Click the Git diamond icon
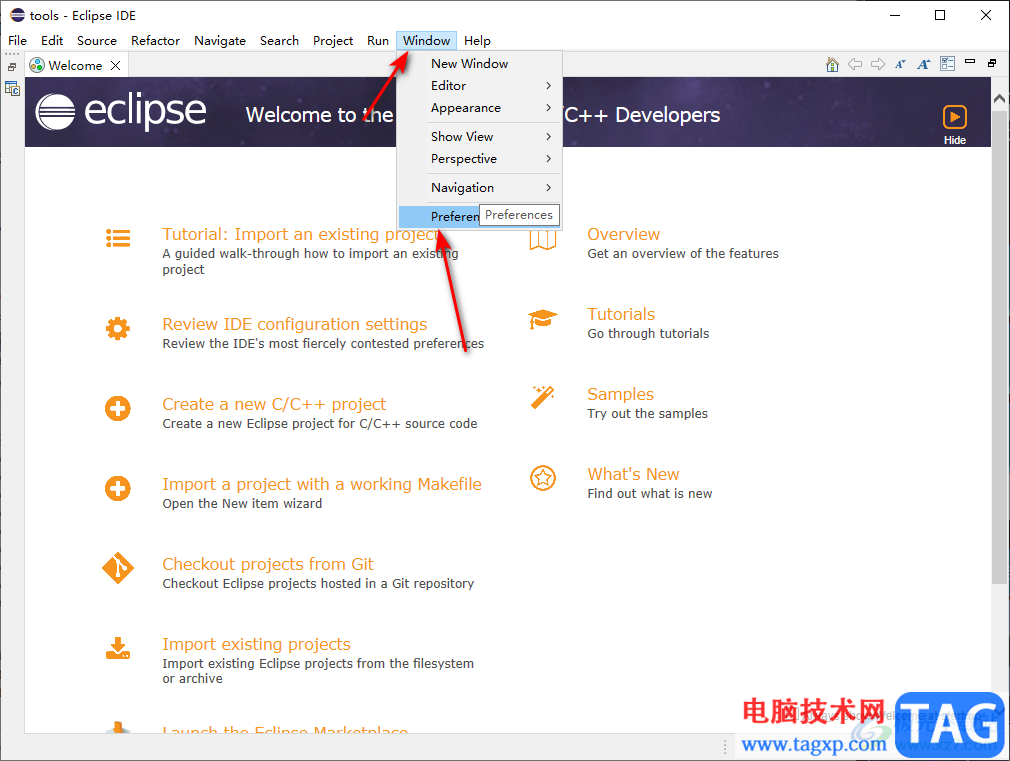This screenshot has height=761, width=1010. [118, 568]
